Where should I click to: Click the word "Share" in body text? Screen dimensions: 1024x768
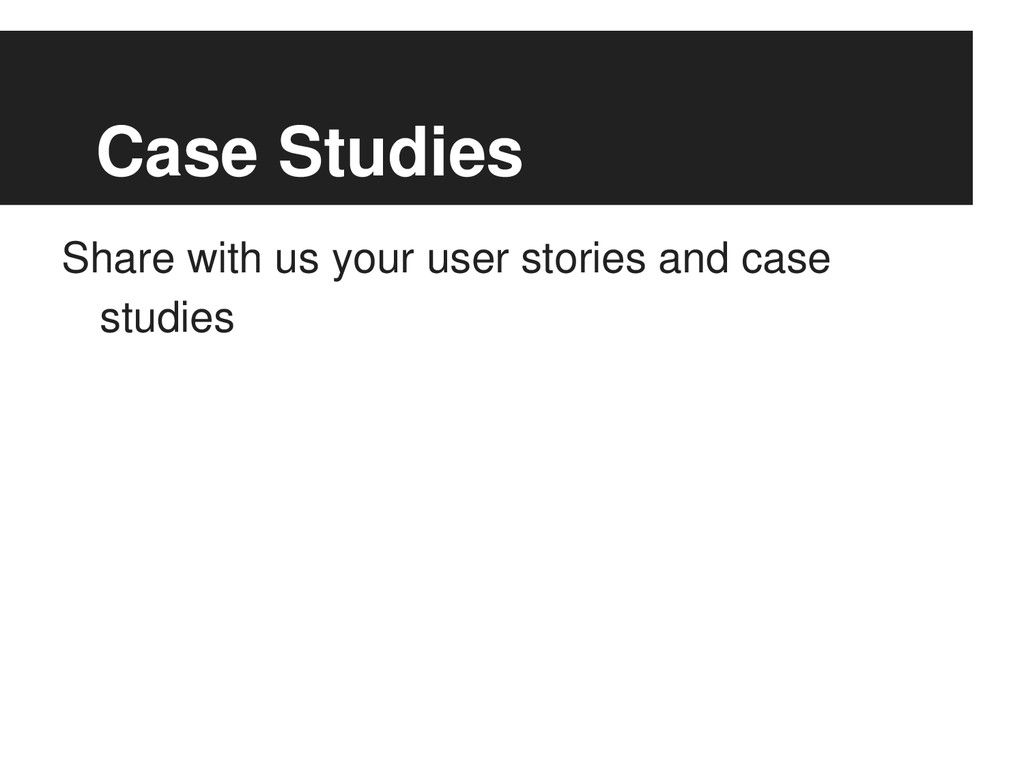click(x=118, y=258)
